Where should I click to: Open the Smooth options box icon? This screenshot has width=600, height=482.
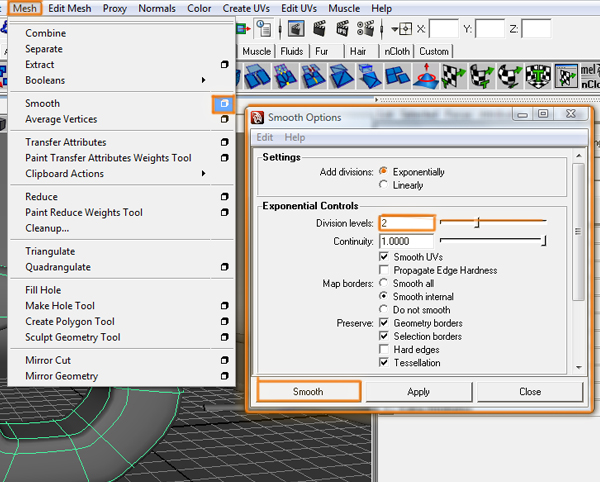pyautogui.click(x=223, y=103)
